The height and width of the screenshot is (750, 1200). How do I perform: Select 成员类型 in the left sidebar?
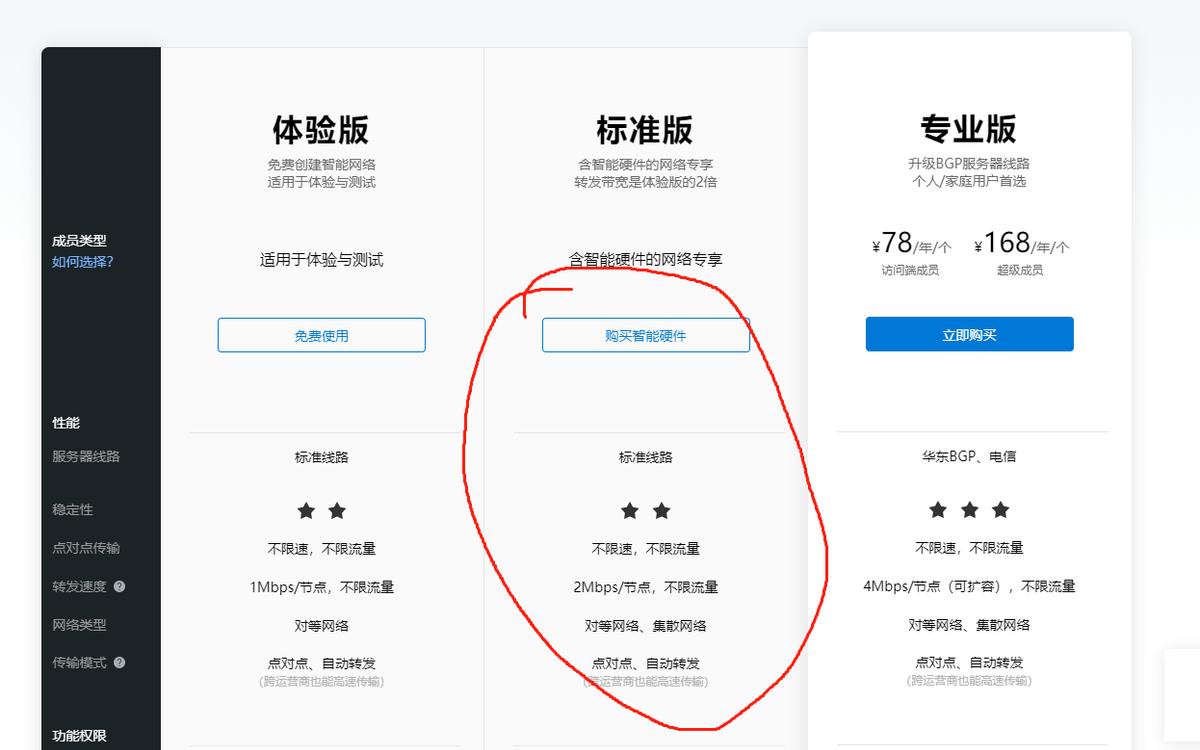69,241
